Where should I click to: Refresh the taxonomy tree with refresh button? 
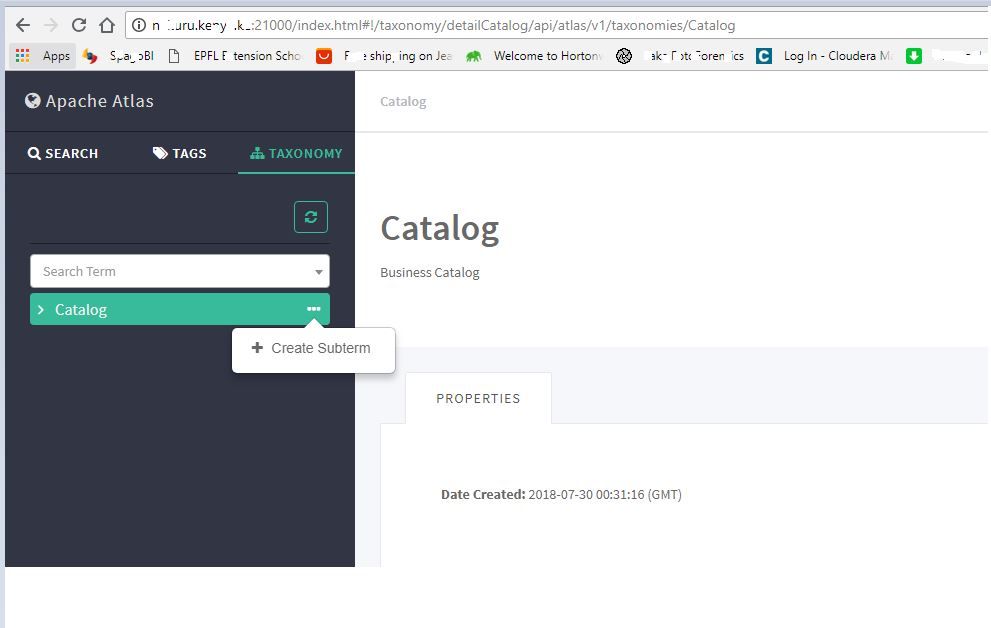pos(311,217)
